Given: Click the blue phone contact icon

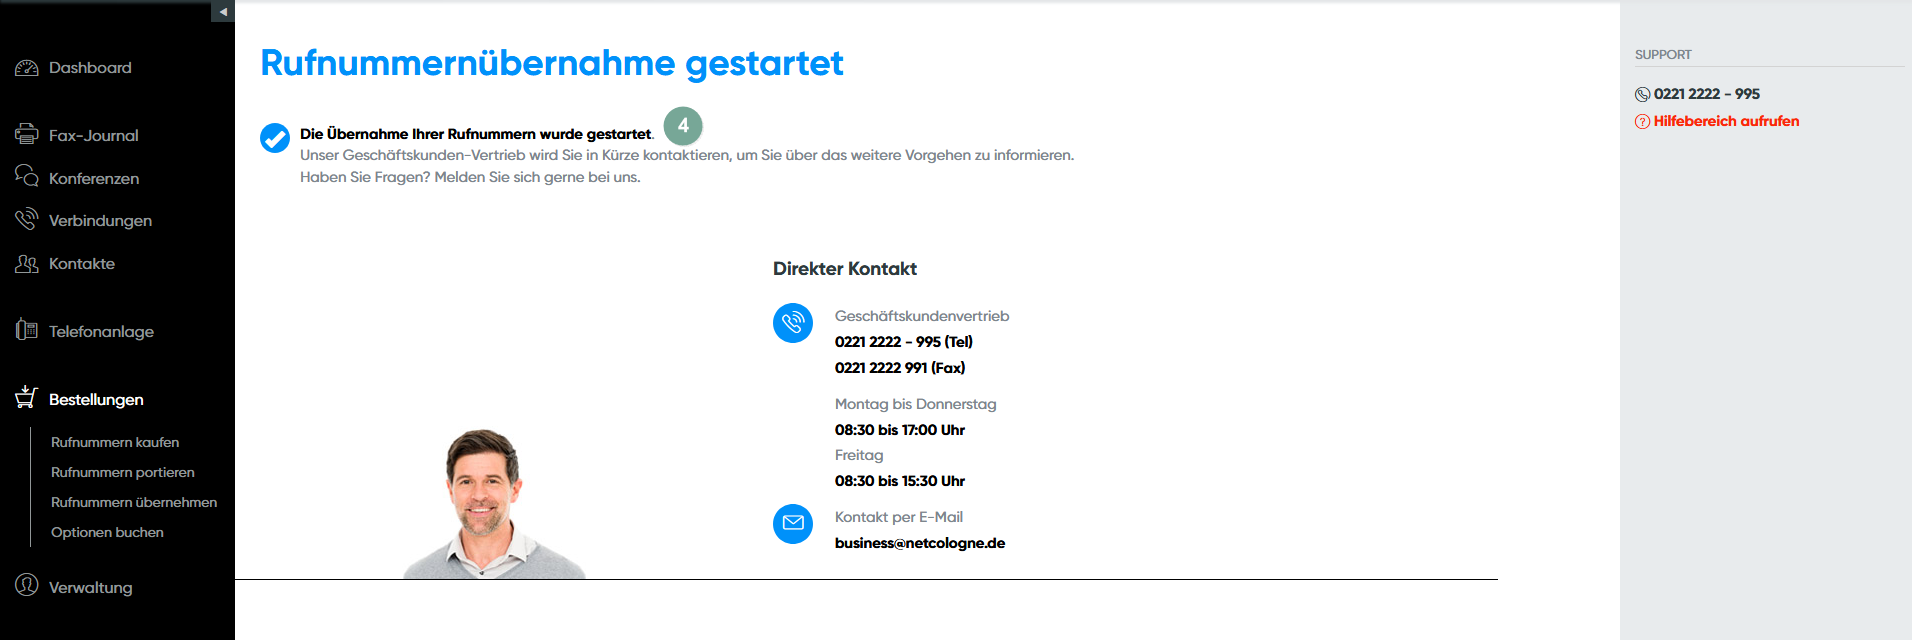Looking at the screenshot, I should tap(793, 323).
